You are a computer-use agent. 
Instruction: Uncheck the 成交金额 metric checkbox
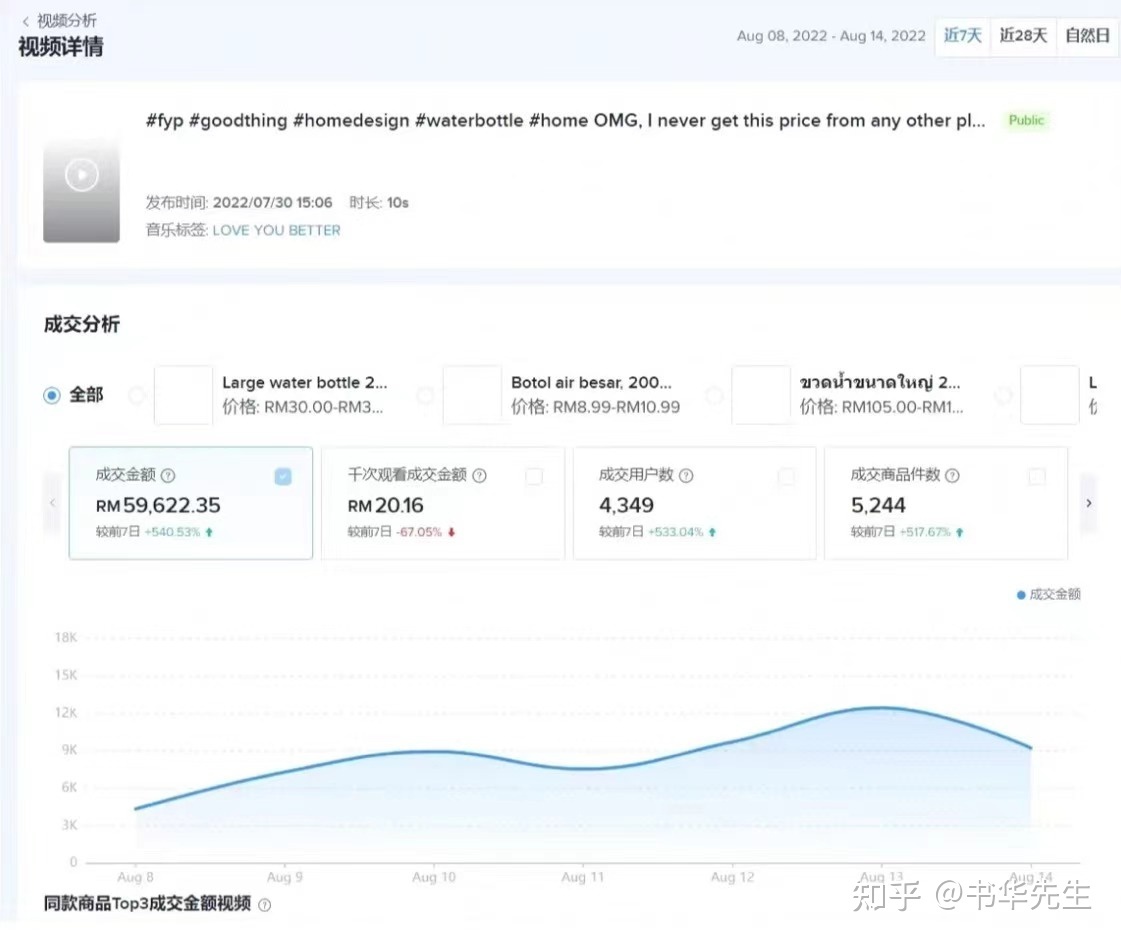[x=282, y=476]
